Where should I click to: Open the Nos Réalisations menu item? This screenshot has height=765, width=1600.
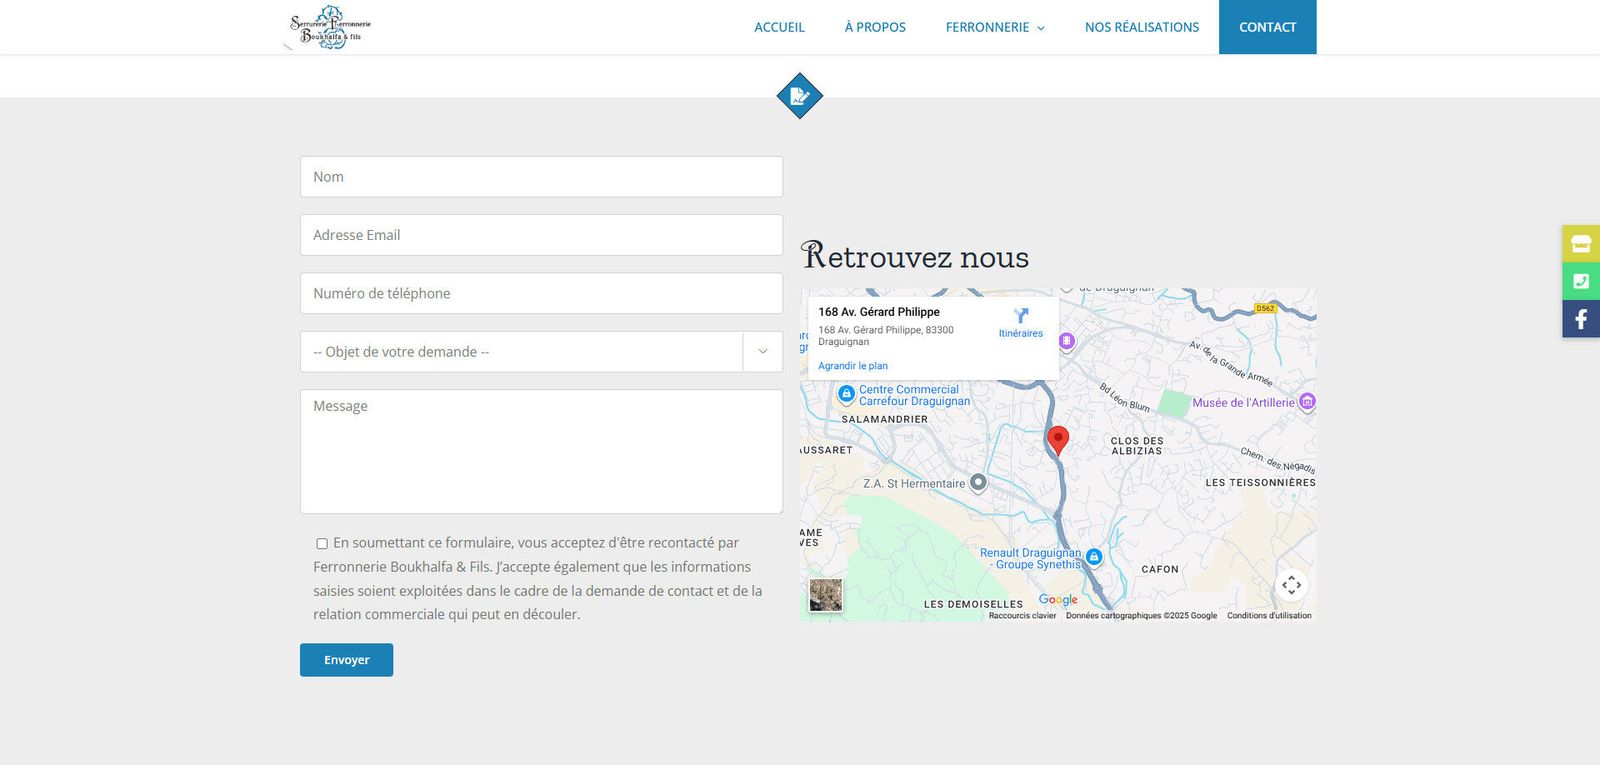[x=1141, y=27]
